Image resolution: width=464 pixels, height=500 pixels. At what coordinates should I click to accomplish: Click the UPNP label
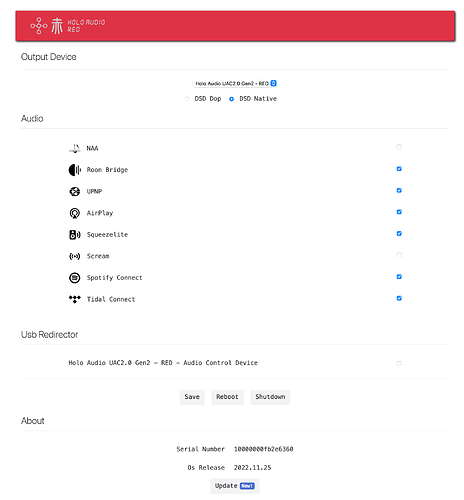(94, 191)
